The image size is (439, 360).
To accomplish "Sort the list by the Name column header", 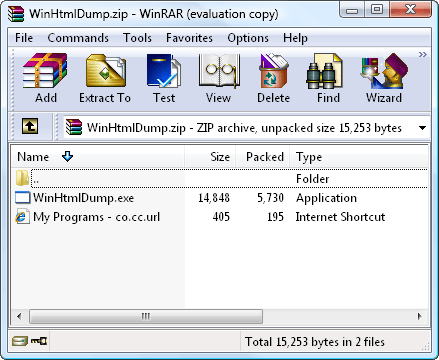I will (98, 157).
